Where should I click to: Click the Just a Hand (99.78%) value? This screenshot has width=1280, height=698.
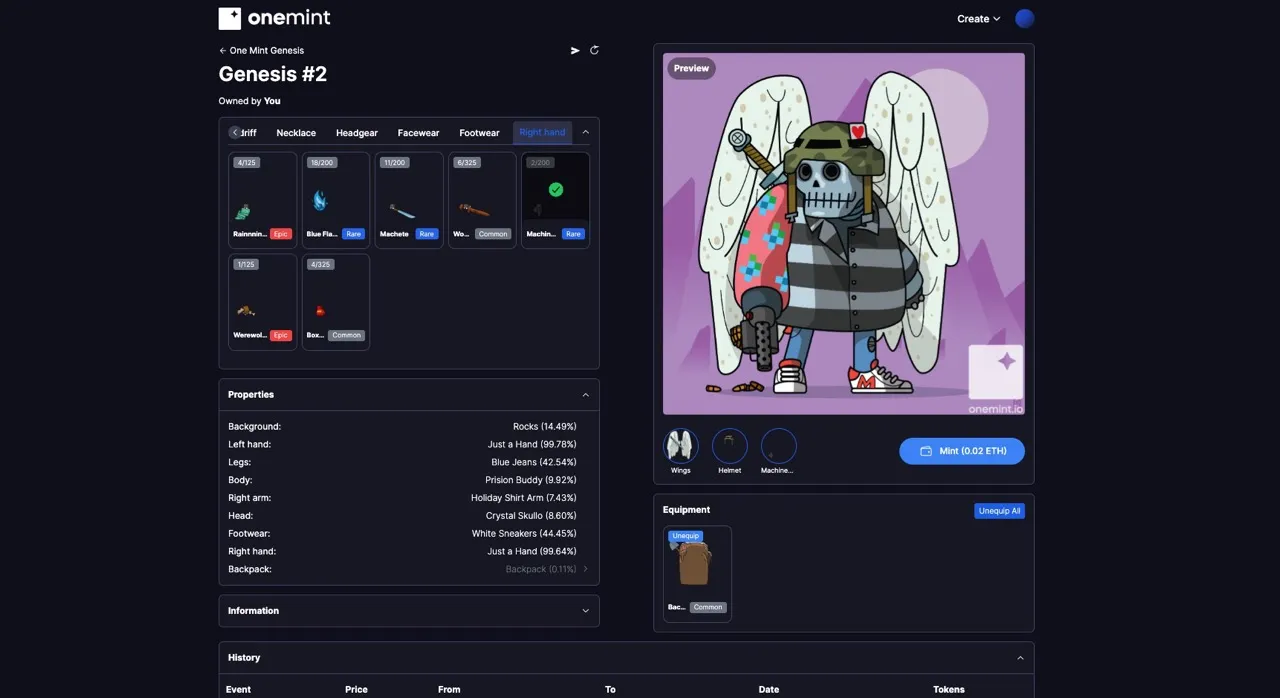[532, 445]
